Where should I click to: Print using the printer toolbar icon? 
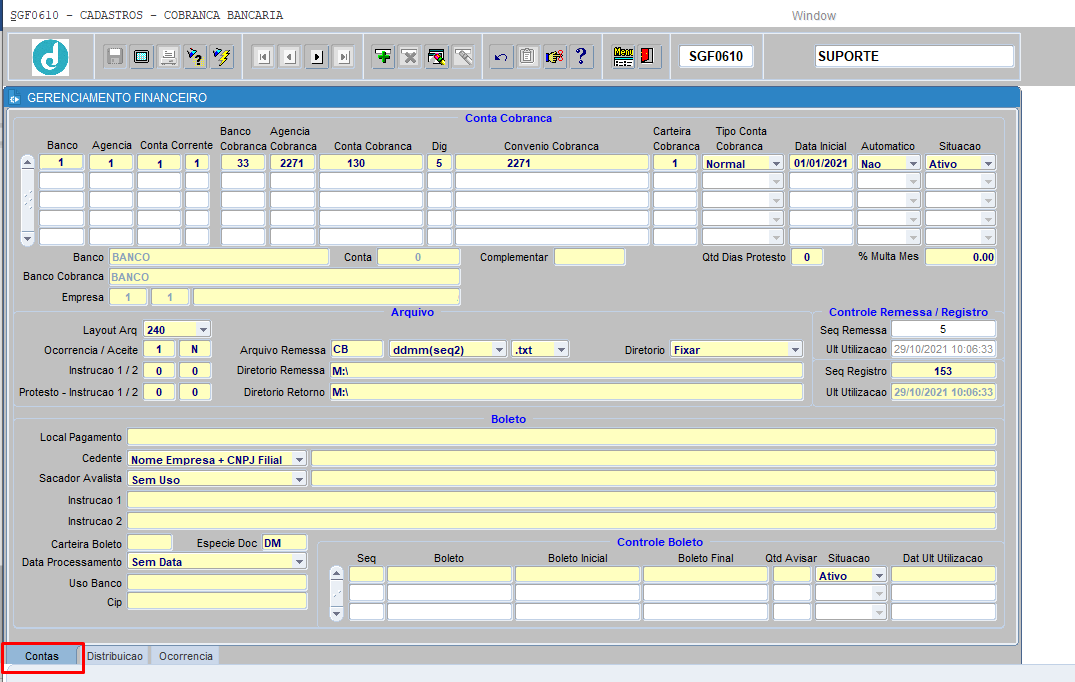tap(169, 57)
